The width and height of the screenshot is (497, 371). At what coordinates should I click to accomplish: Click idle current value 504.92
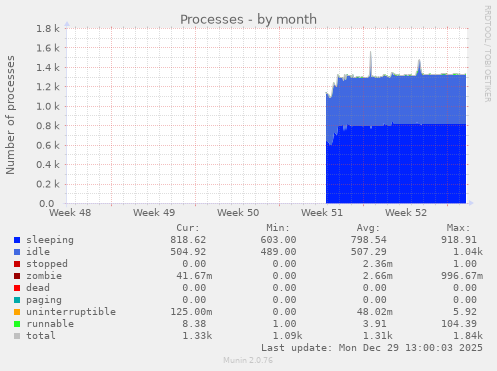188,252
